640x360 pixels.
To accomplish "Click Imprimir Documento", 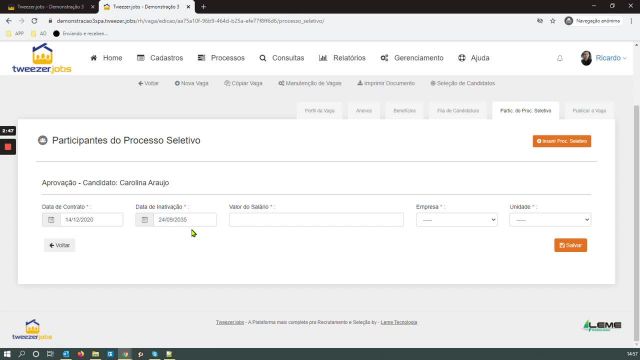I will (x=386, y=83).
